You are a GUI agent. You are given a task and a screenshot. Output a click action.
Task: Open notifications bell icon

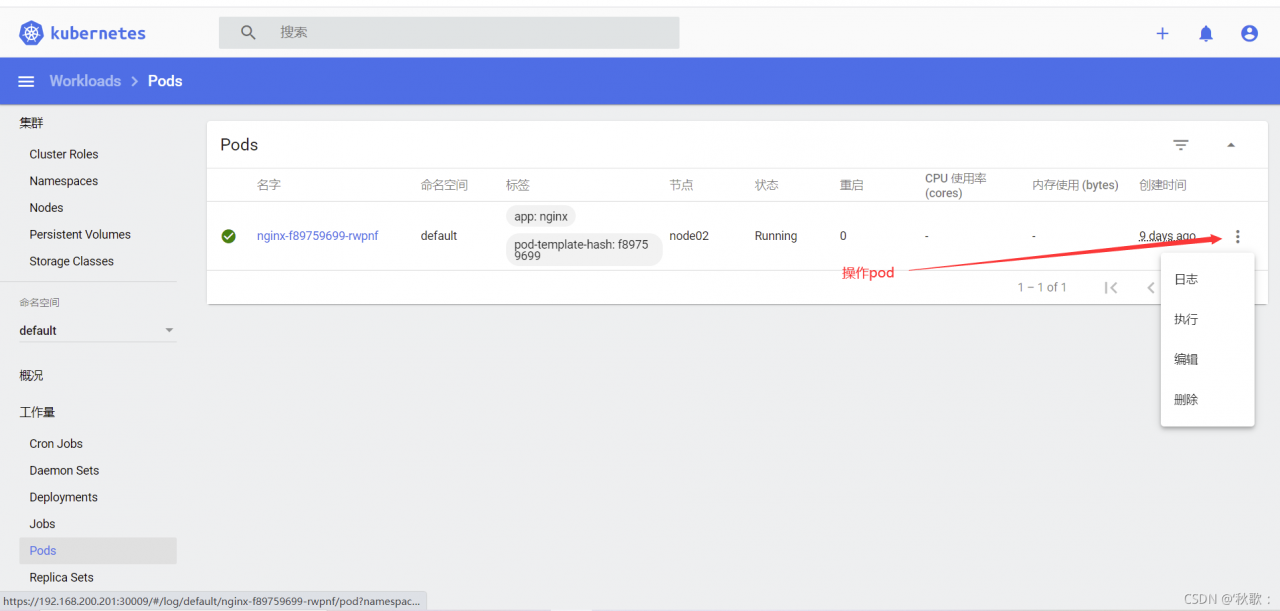[1206, 33]
